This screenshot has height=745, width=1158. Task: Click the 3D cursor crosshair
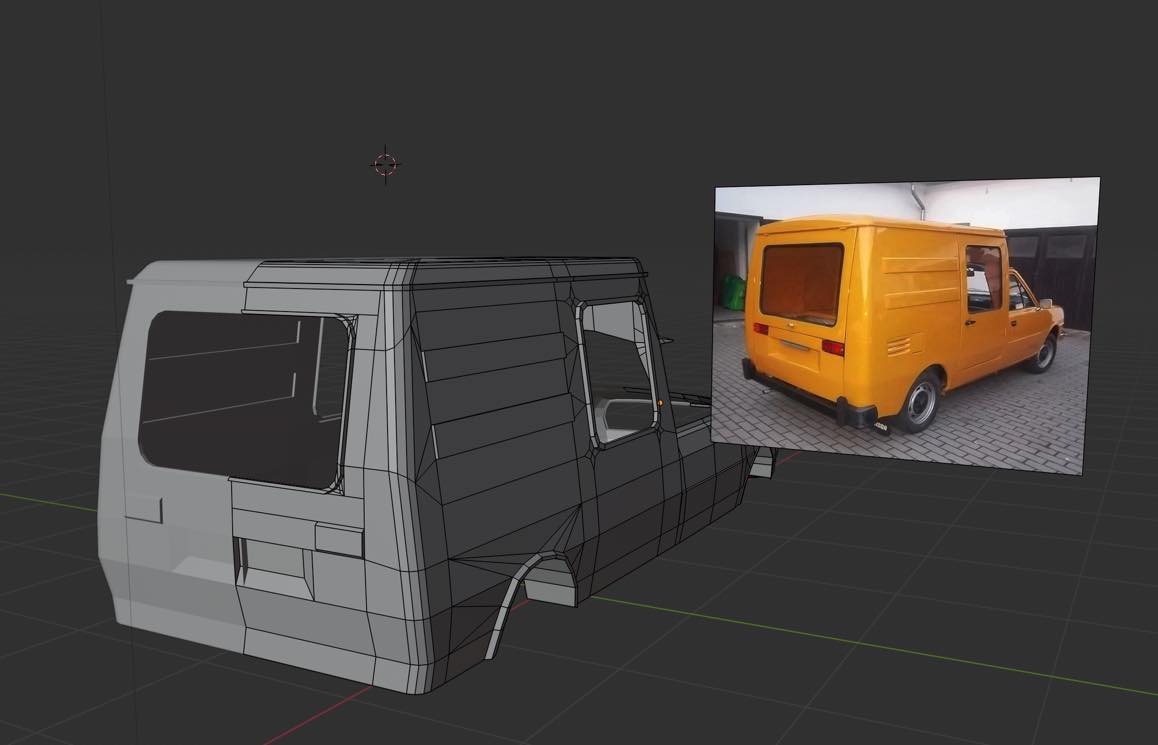[x=385, y=164]
